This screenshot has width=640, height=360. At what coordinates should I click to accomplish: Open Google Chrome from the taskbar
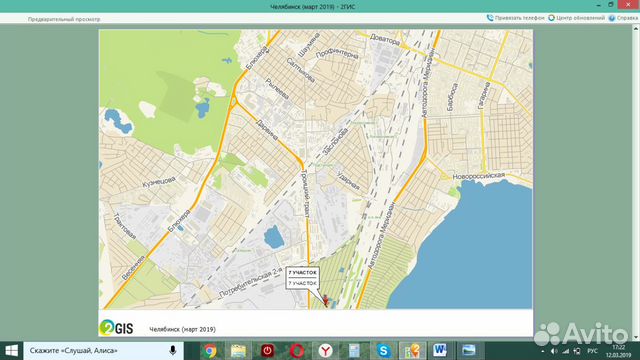tap(210, 351)
